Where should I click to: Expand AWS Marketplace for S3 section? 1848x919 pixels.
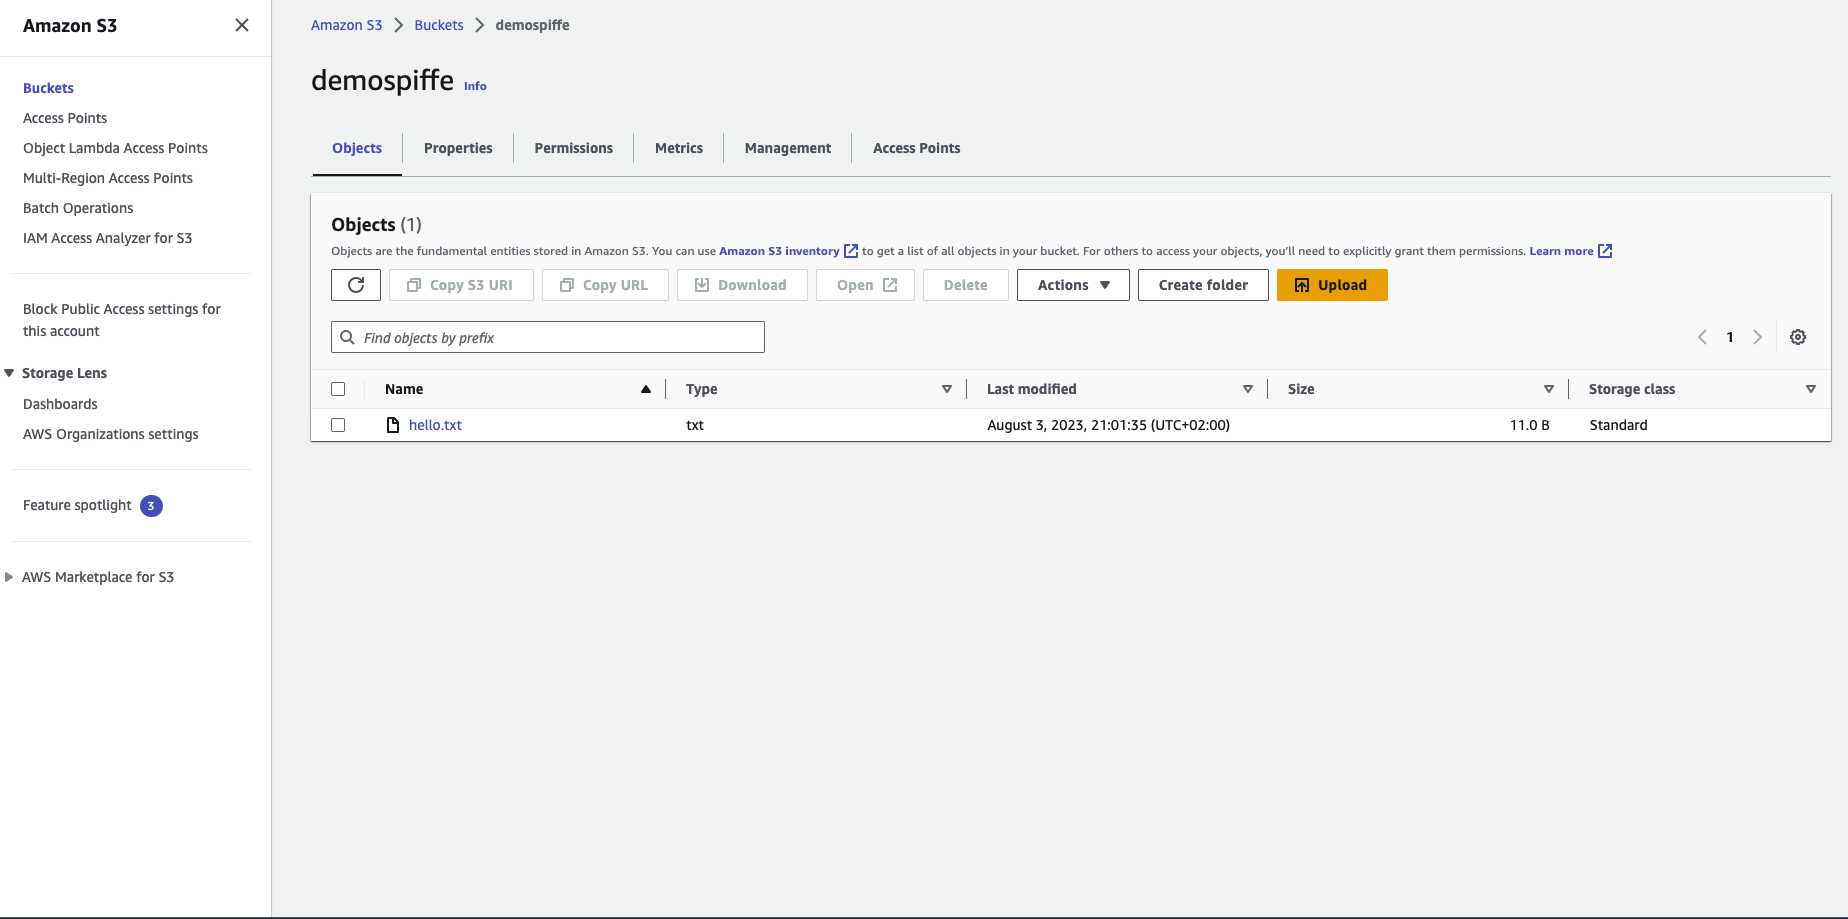[x=9, y=577]
